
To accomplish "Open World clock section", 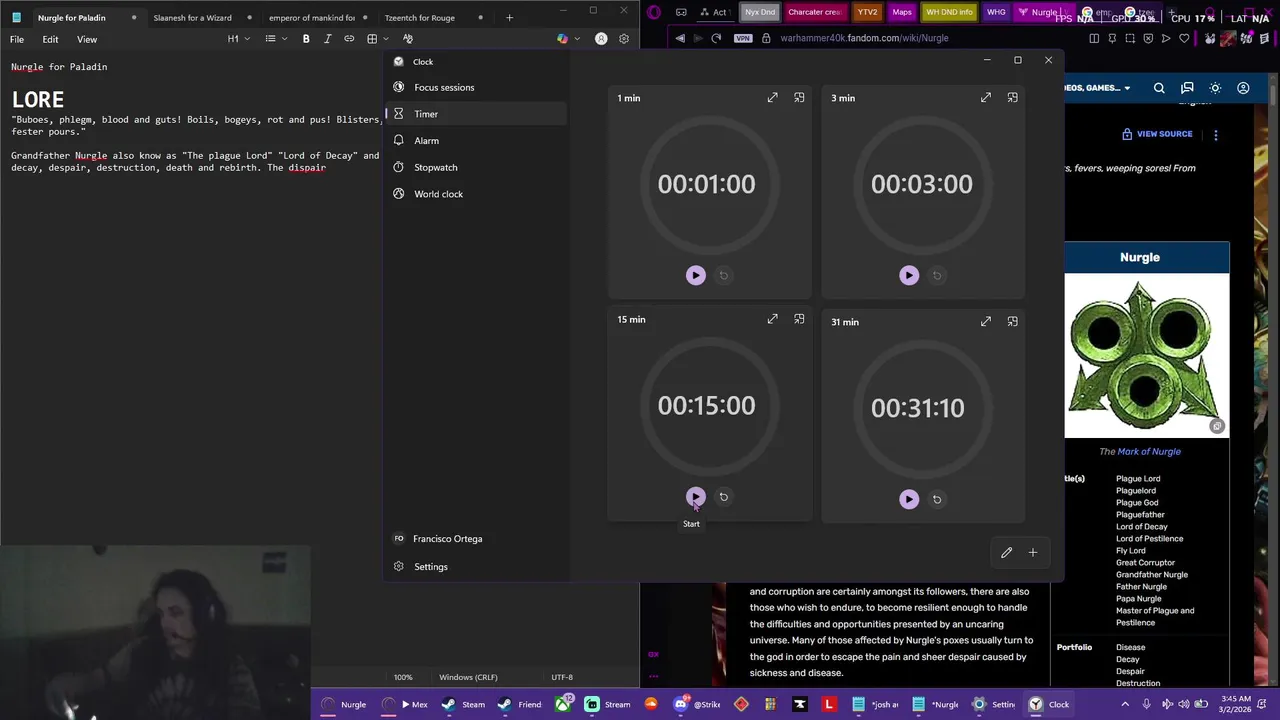I will [x=478, y=194].
